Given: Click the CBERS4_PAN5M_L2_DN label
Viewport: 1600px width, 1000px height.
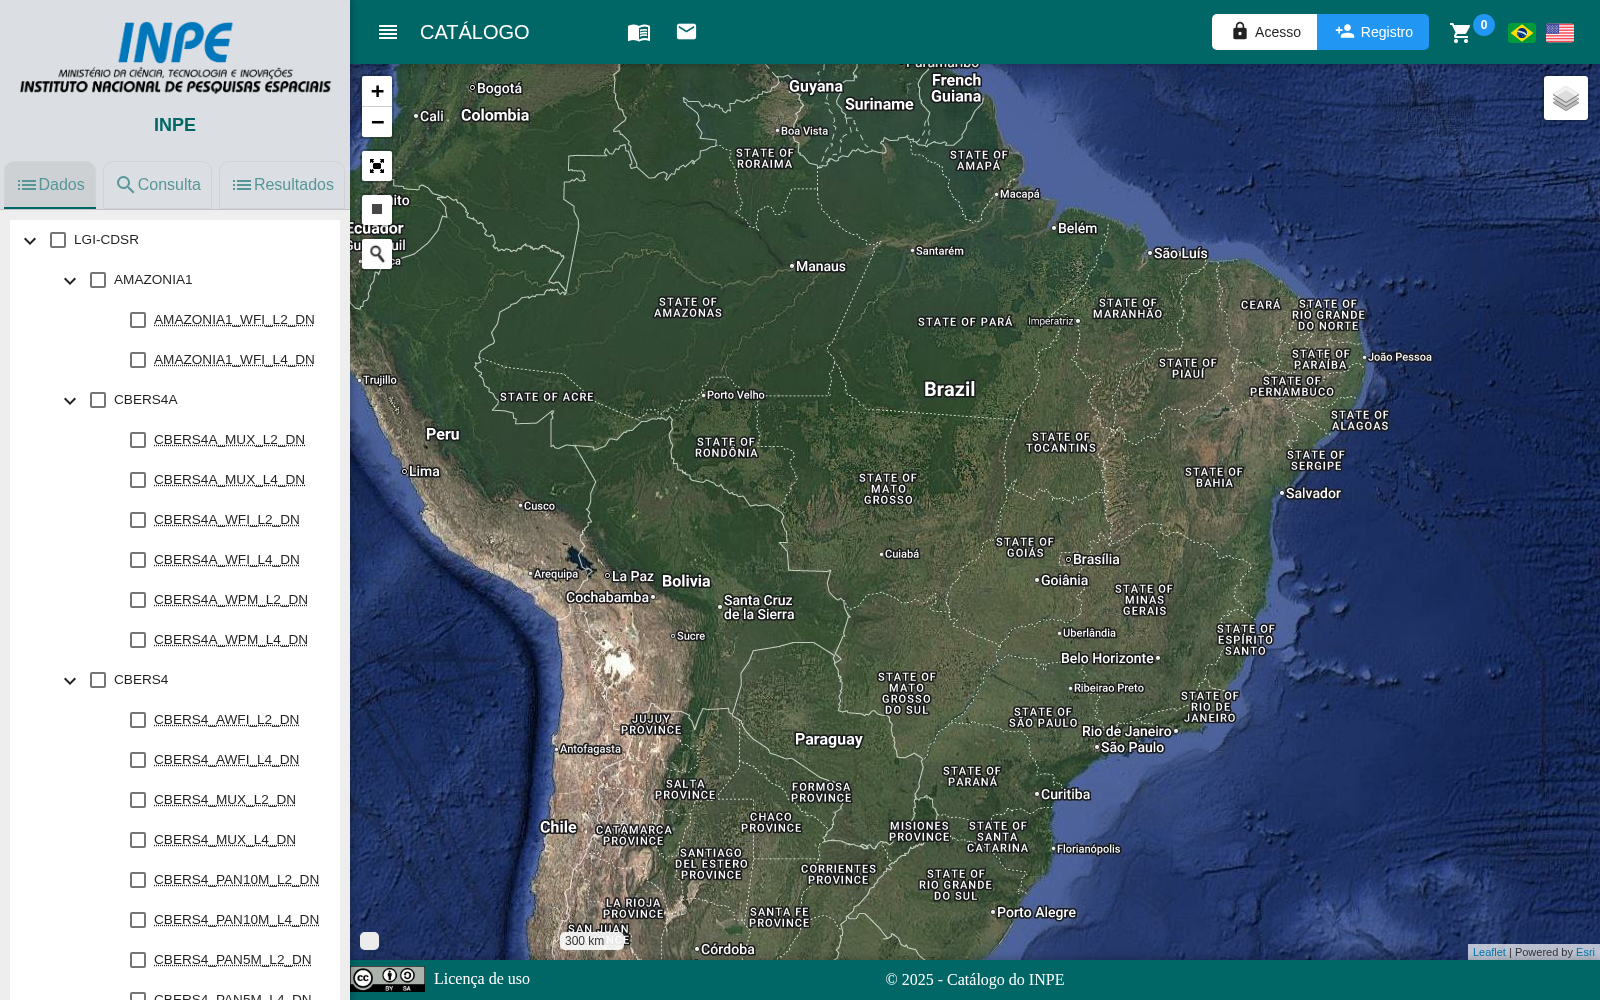Looking at the screenshot, I should [233, 960].
